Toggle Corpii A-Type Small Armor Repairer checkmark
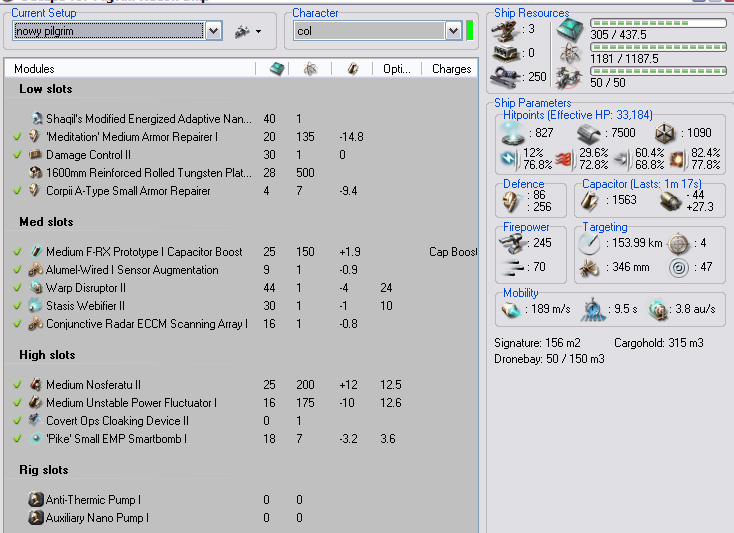 point(17,190)
